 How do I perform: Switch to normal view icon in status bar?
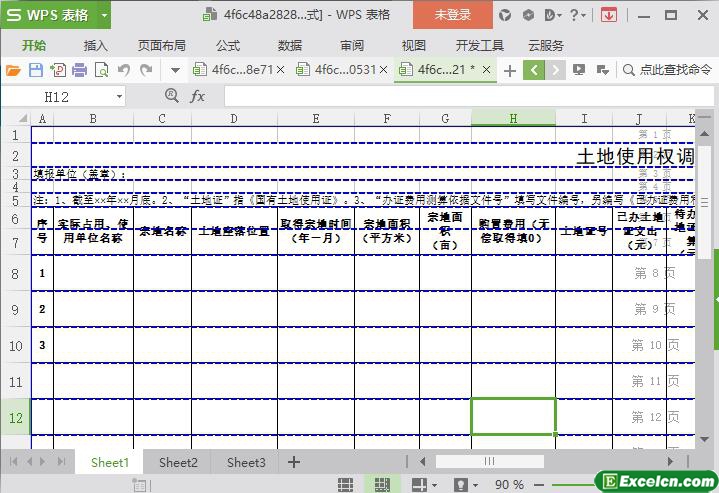(x=345, y=484)
